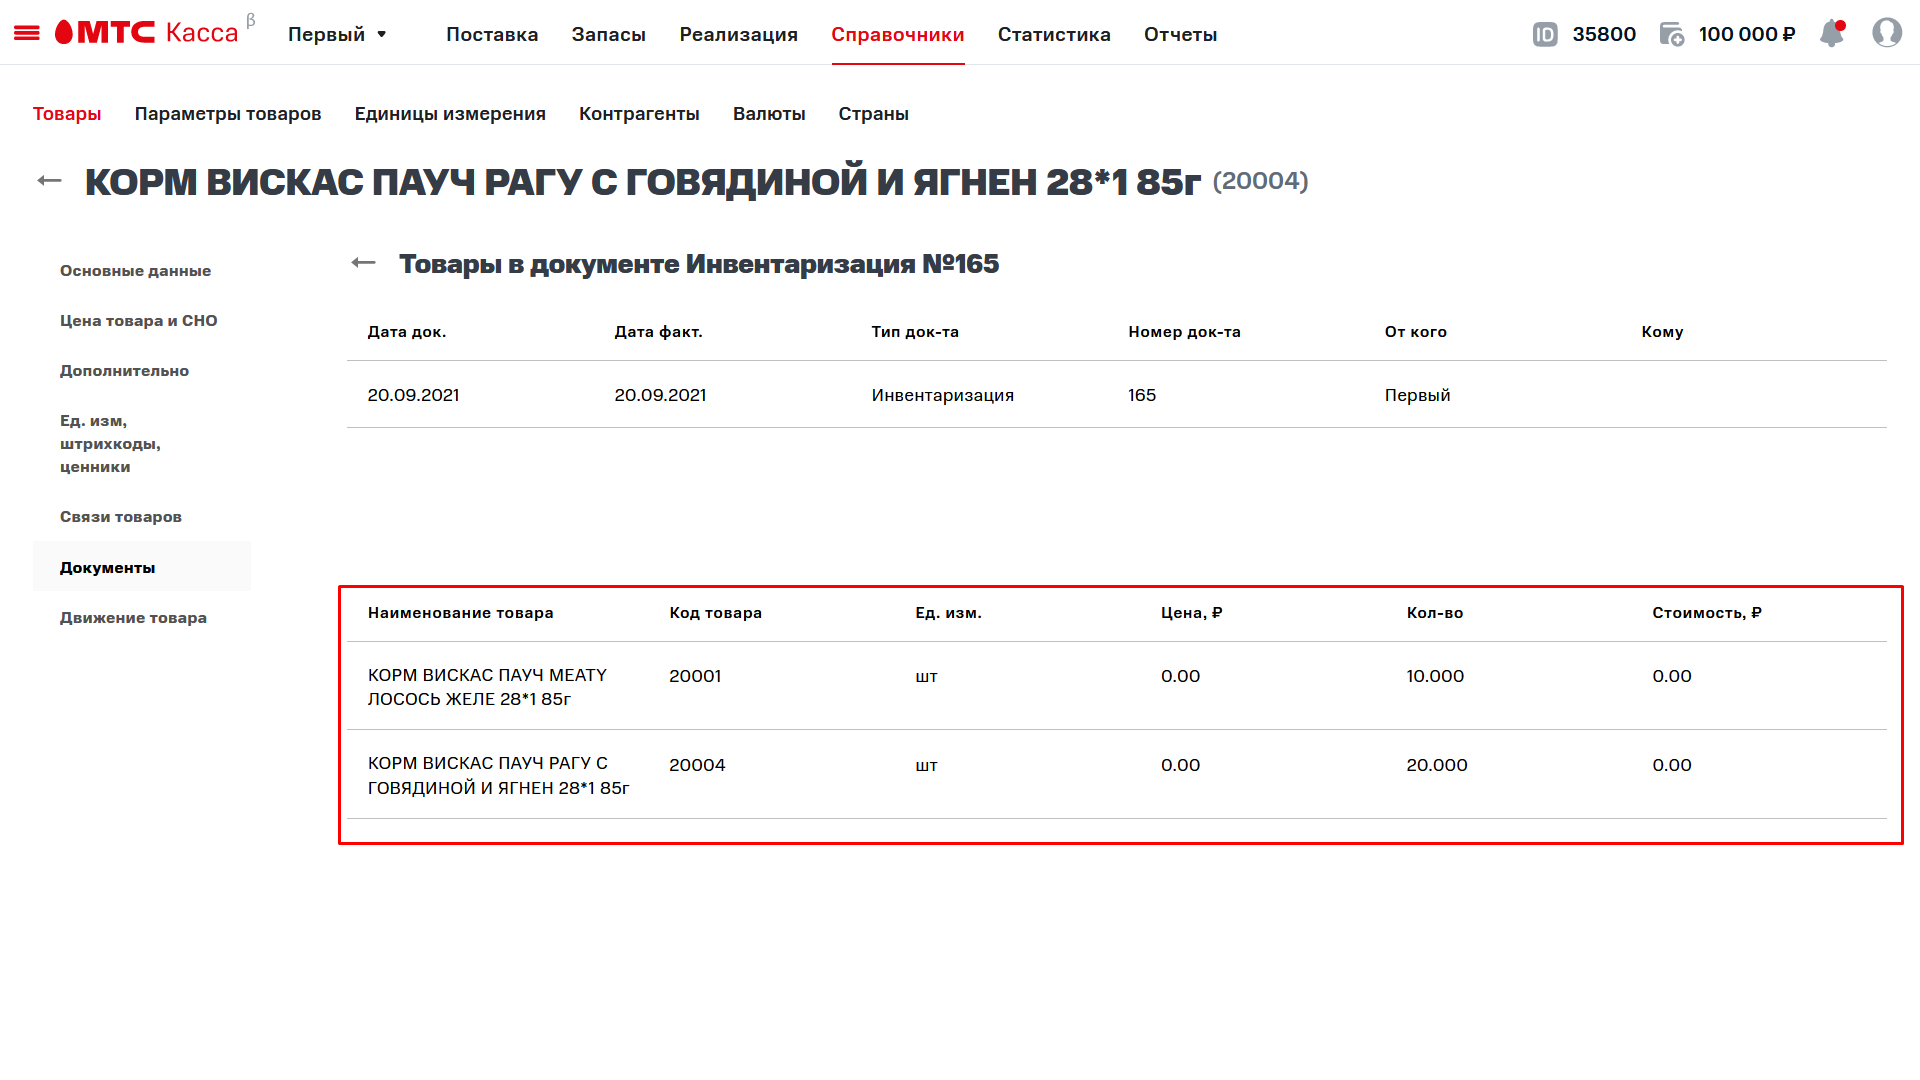Open Ед. изм, штрихкоды, ценники section
This screenshot has height=1080, width=1920.
click(x=110, y=444)
